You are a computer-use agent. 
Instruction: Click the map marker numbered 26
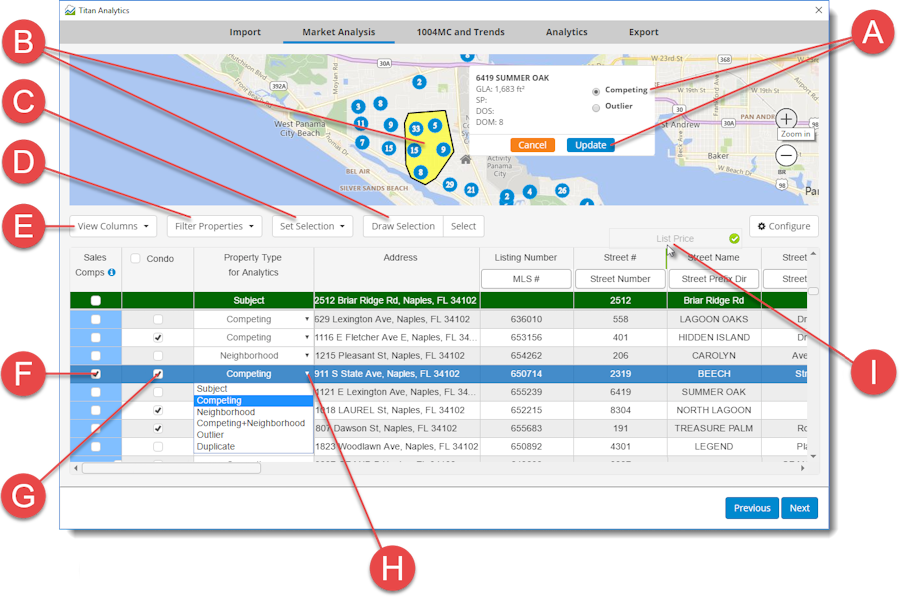click(562, 190)
